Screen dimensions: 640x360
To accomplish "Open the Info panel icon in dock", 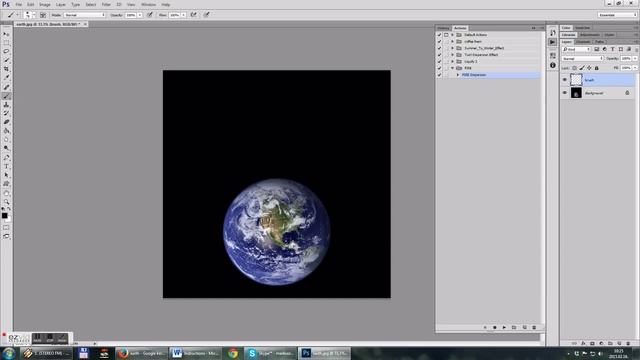I will (x=553, y=65).
